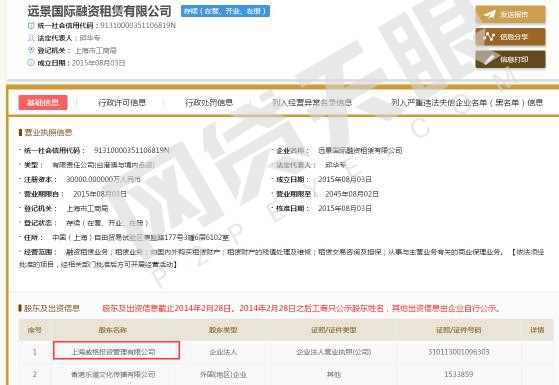Image resolution: width=559 pixels, height=385 pixels.
Task: Click the 信息分享 button
Action: tap(510, 37)
